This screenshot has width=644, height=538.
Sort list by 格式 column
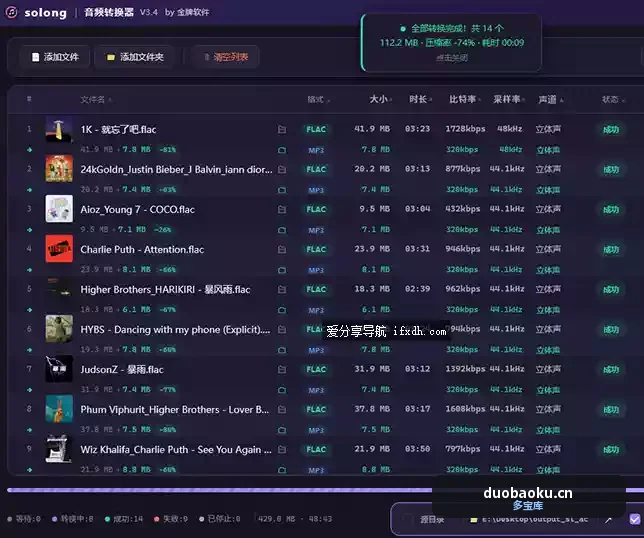click(318, 99)
